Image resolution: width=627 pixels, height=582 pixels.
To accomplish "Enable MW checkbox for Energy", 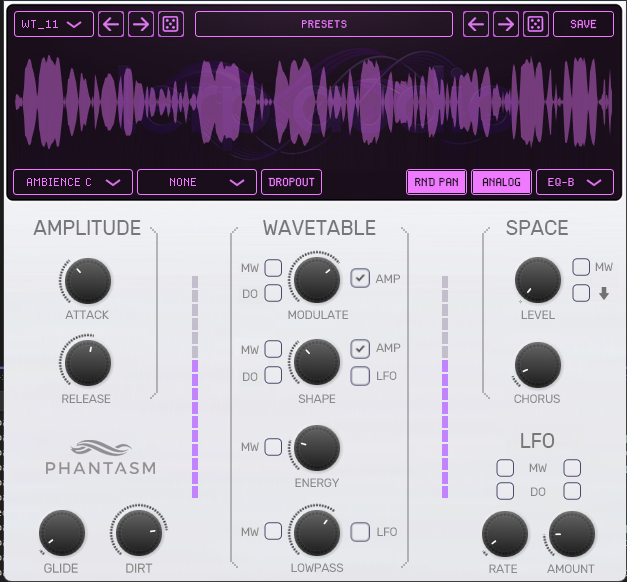I will click(273, 448).
